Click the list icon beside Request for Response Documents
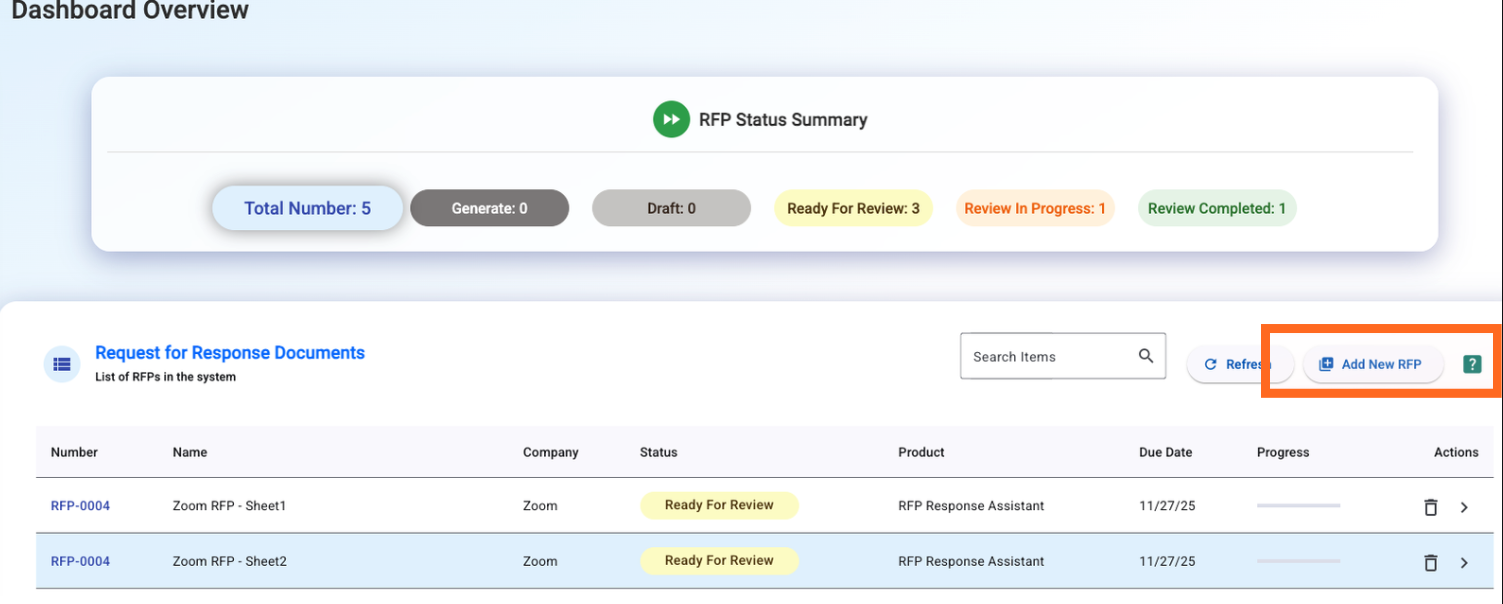Viewport: 1503px width, 604px height. 62,364
